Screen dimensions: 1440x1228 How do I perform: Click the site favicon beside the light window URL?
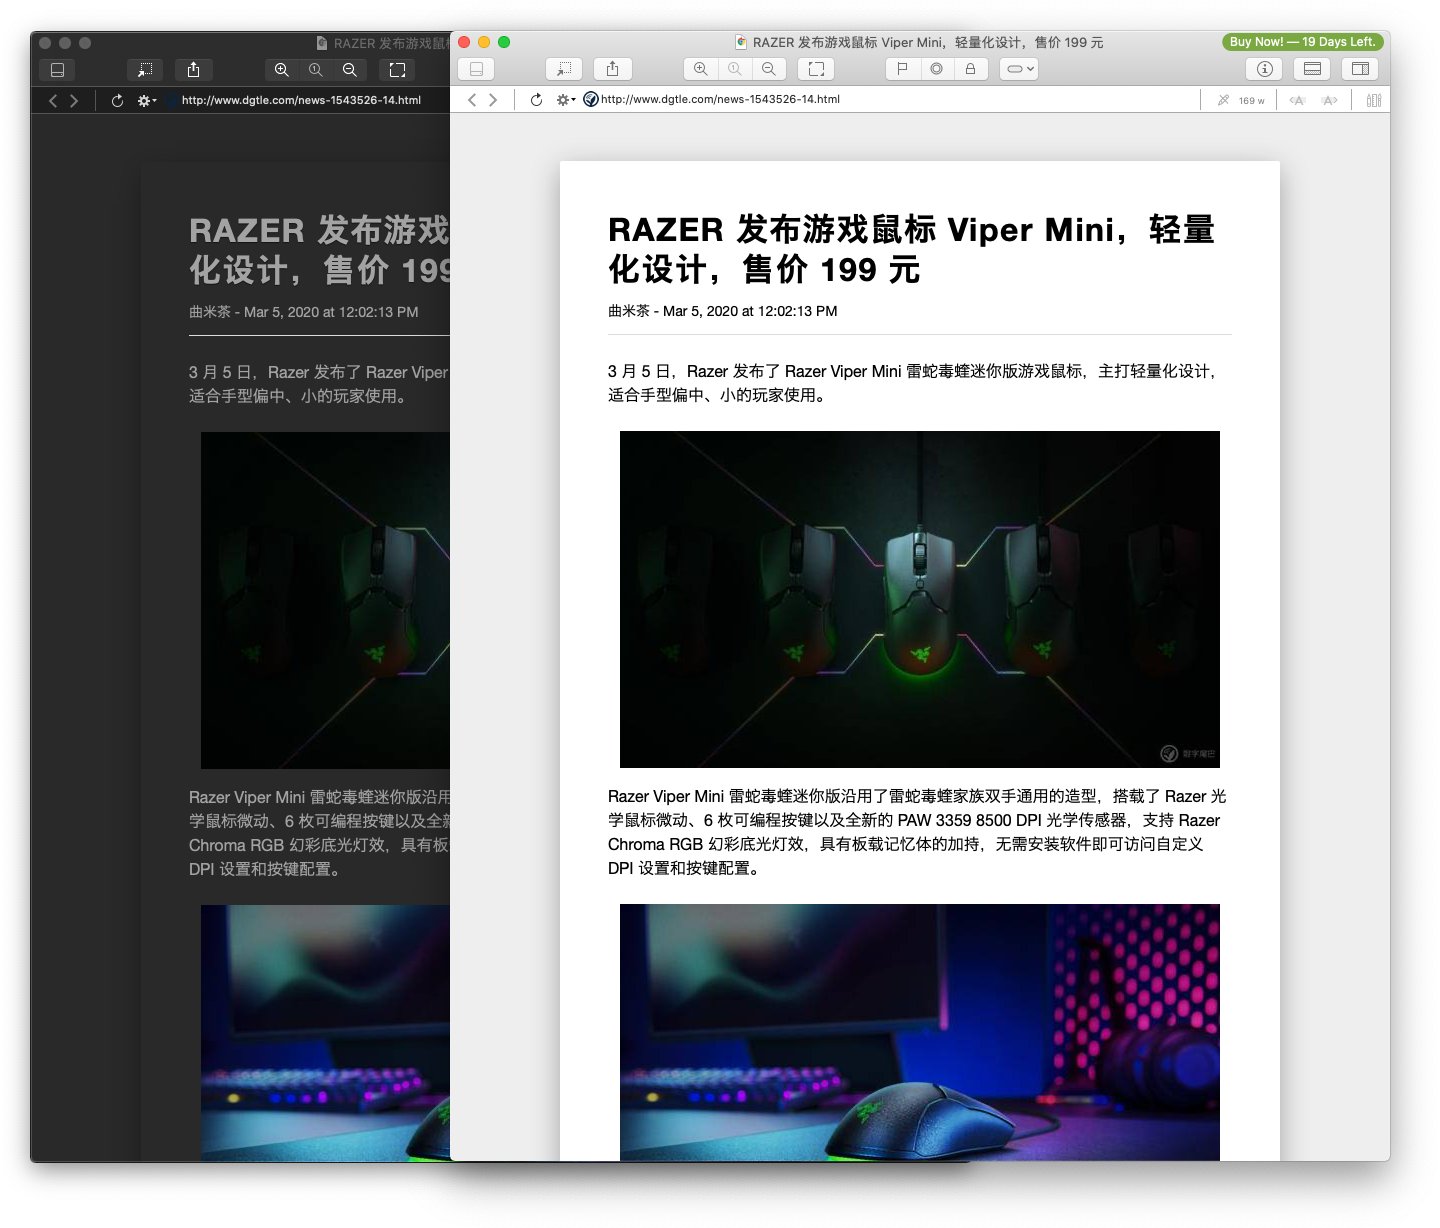(x=591, y=99)
